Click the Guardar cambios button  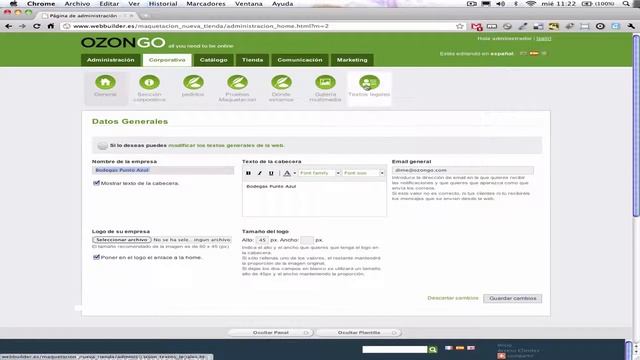point(513,298)
